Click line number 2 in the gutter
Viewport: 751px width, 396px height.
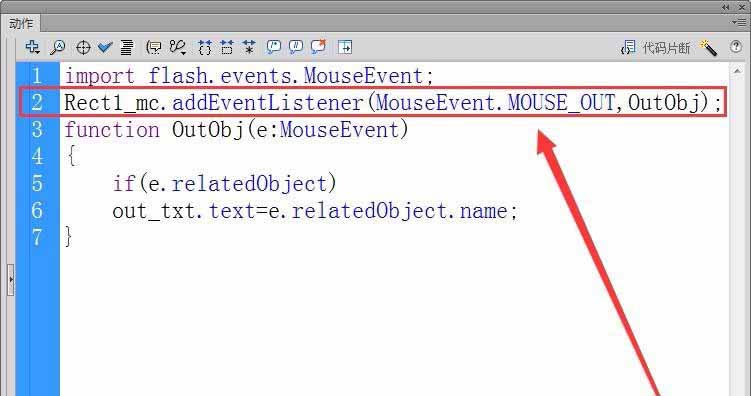pyautogui.click(x=37, y=102)
